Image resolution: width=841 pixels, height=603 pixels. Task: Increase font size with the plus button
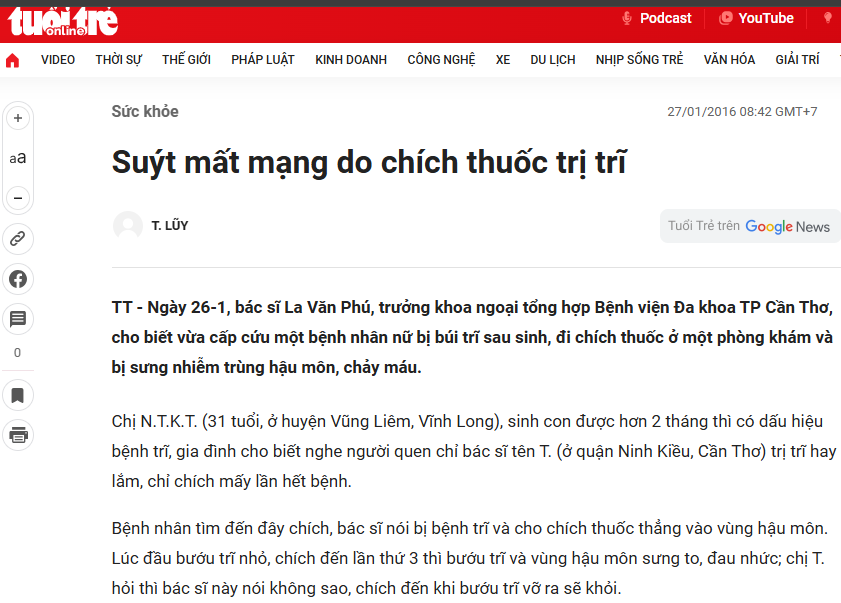pyautogui.click(x=18, y=118)
